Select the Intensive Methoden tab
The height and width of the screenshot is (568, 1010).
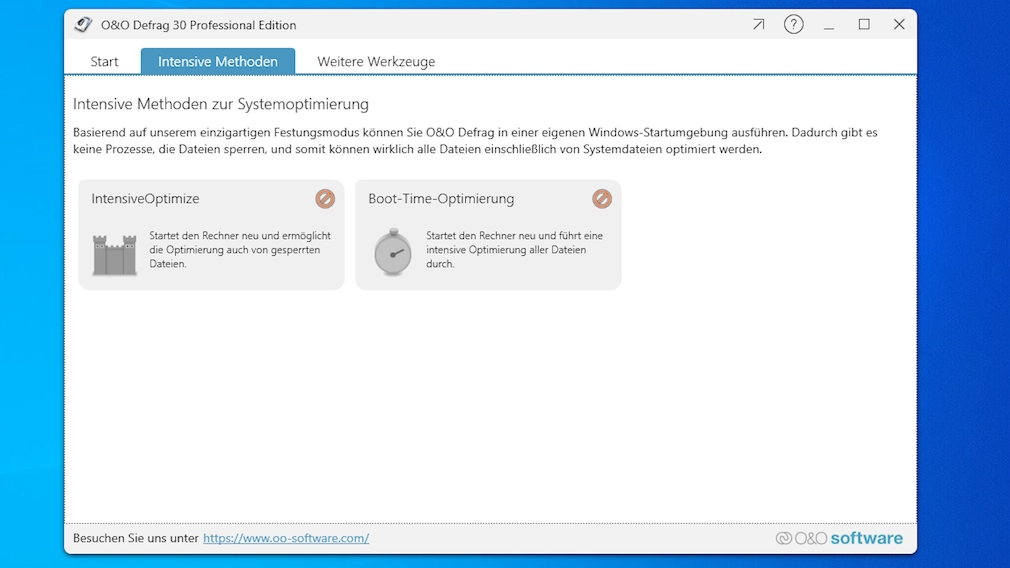[x=218, y=61]
